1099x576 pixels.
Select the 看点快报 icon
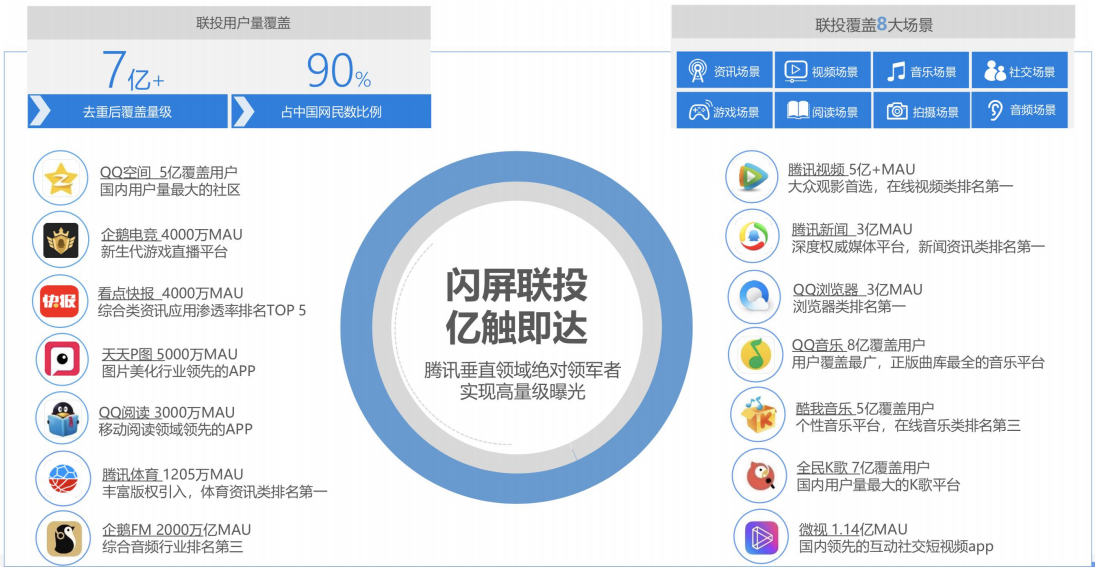[x=60, y=298]
